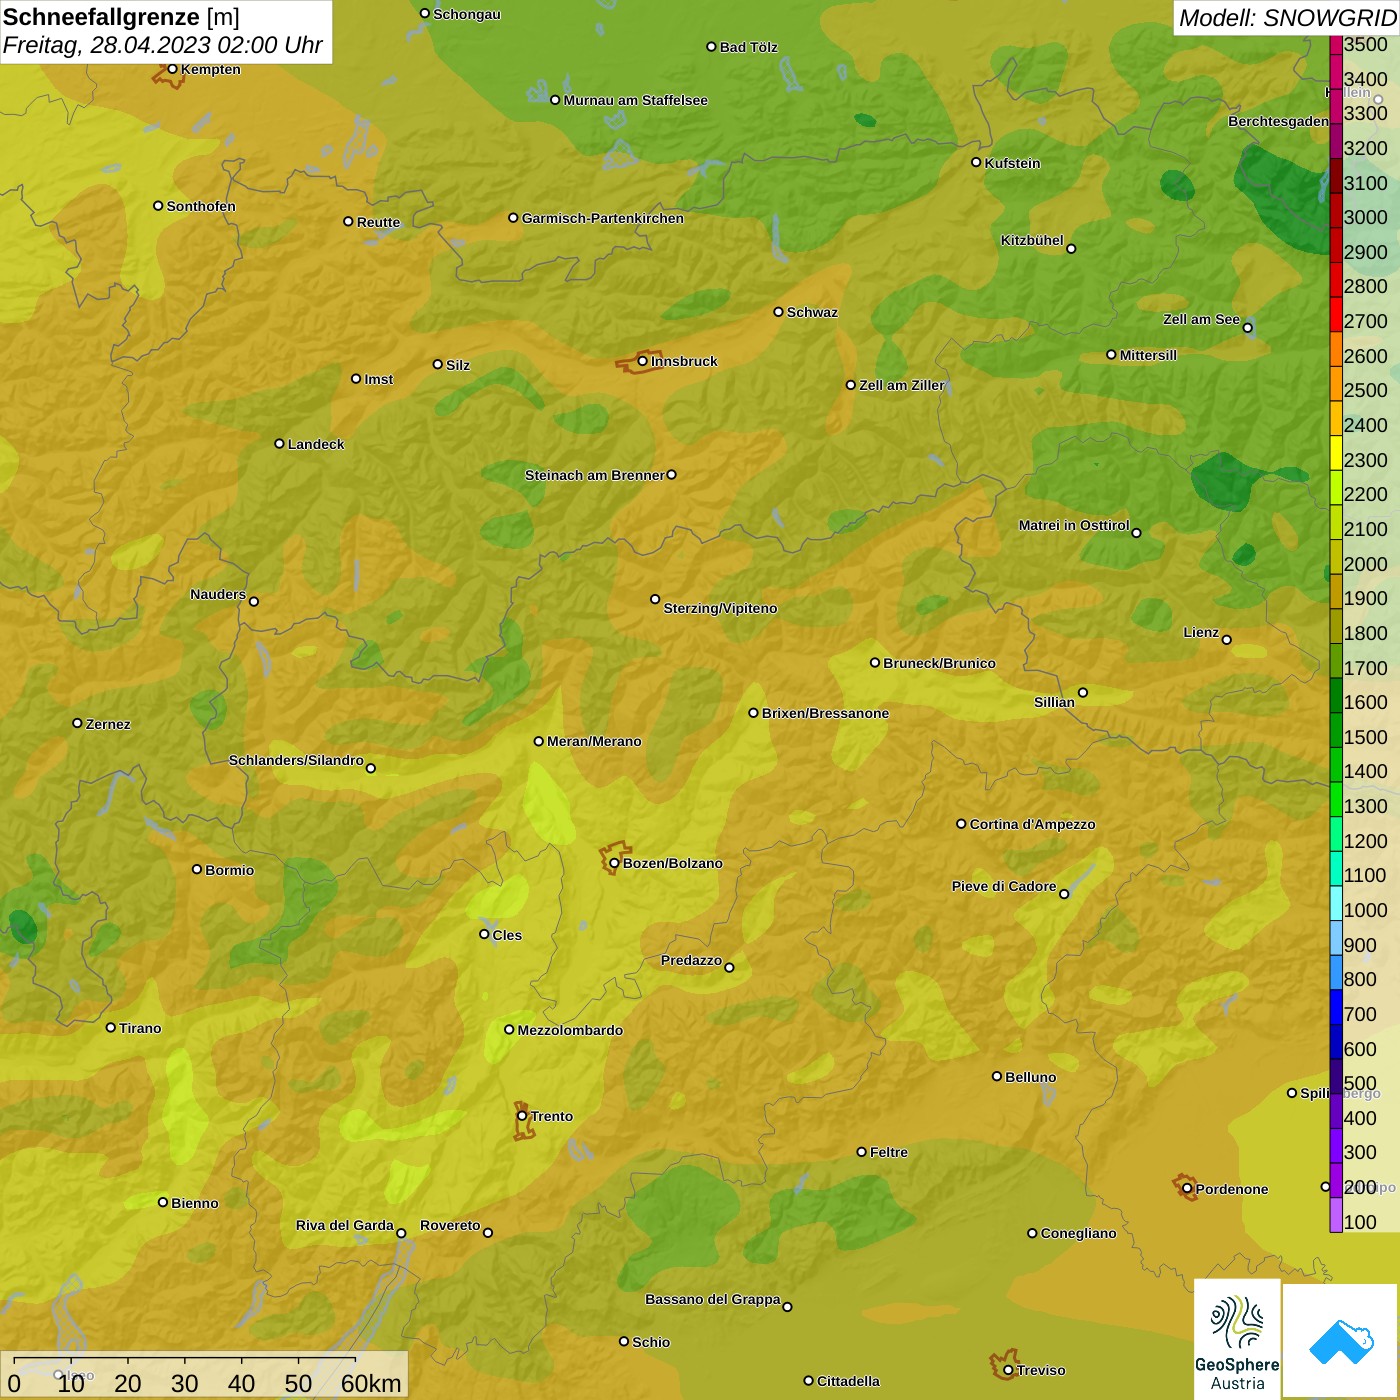Select the Bozen/Bolzano city marker dot
1400x1400 pixels.
(614, 862)
